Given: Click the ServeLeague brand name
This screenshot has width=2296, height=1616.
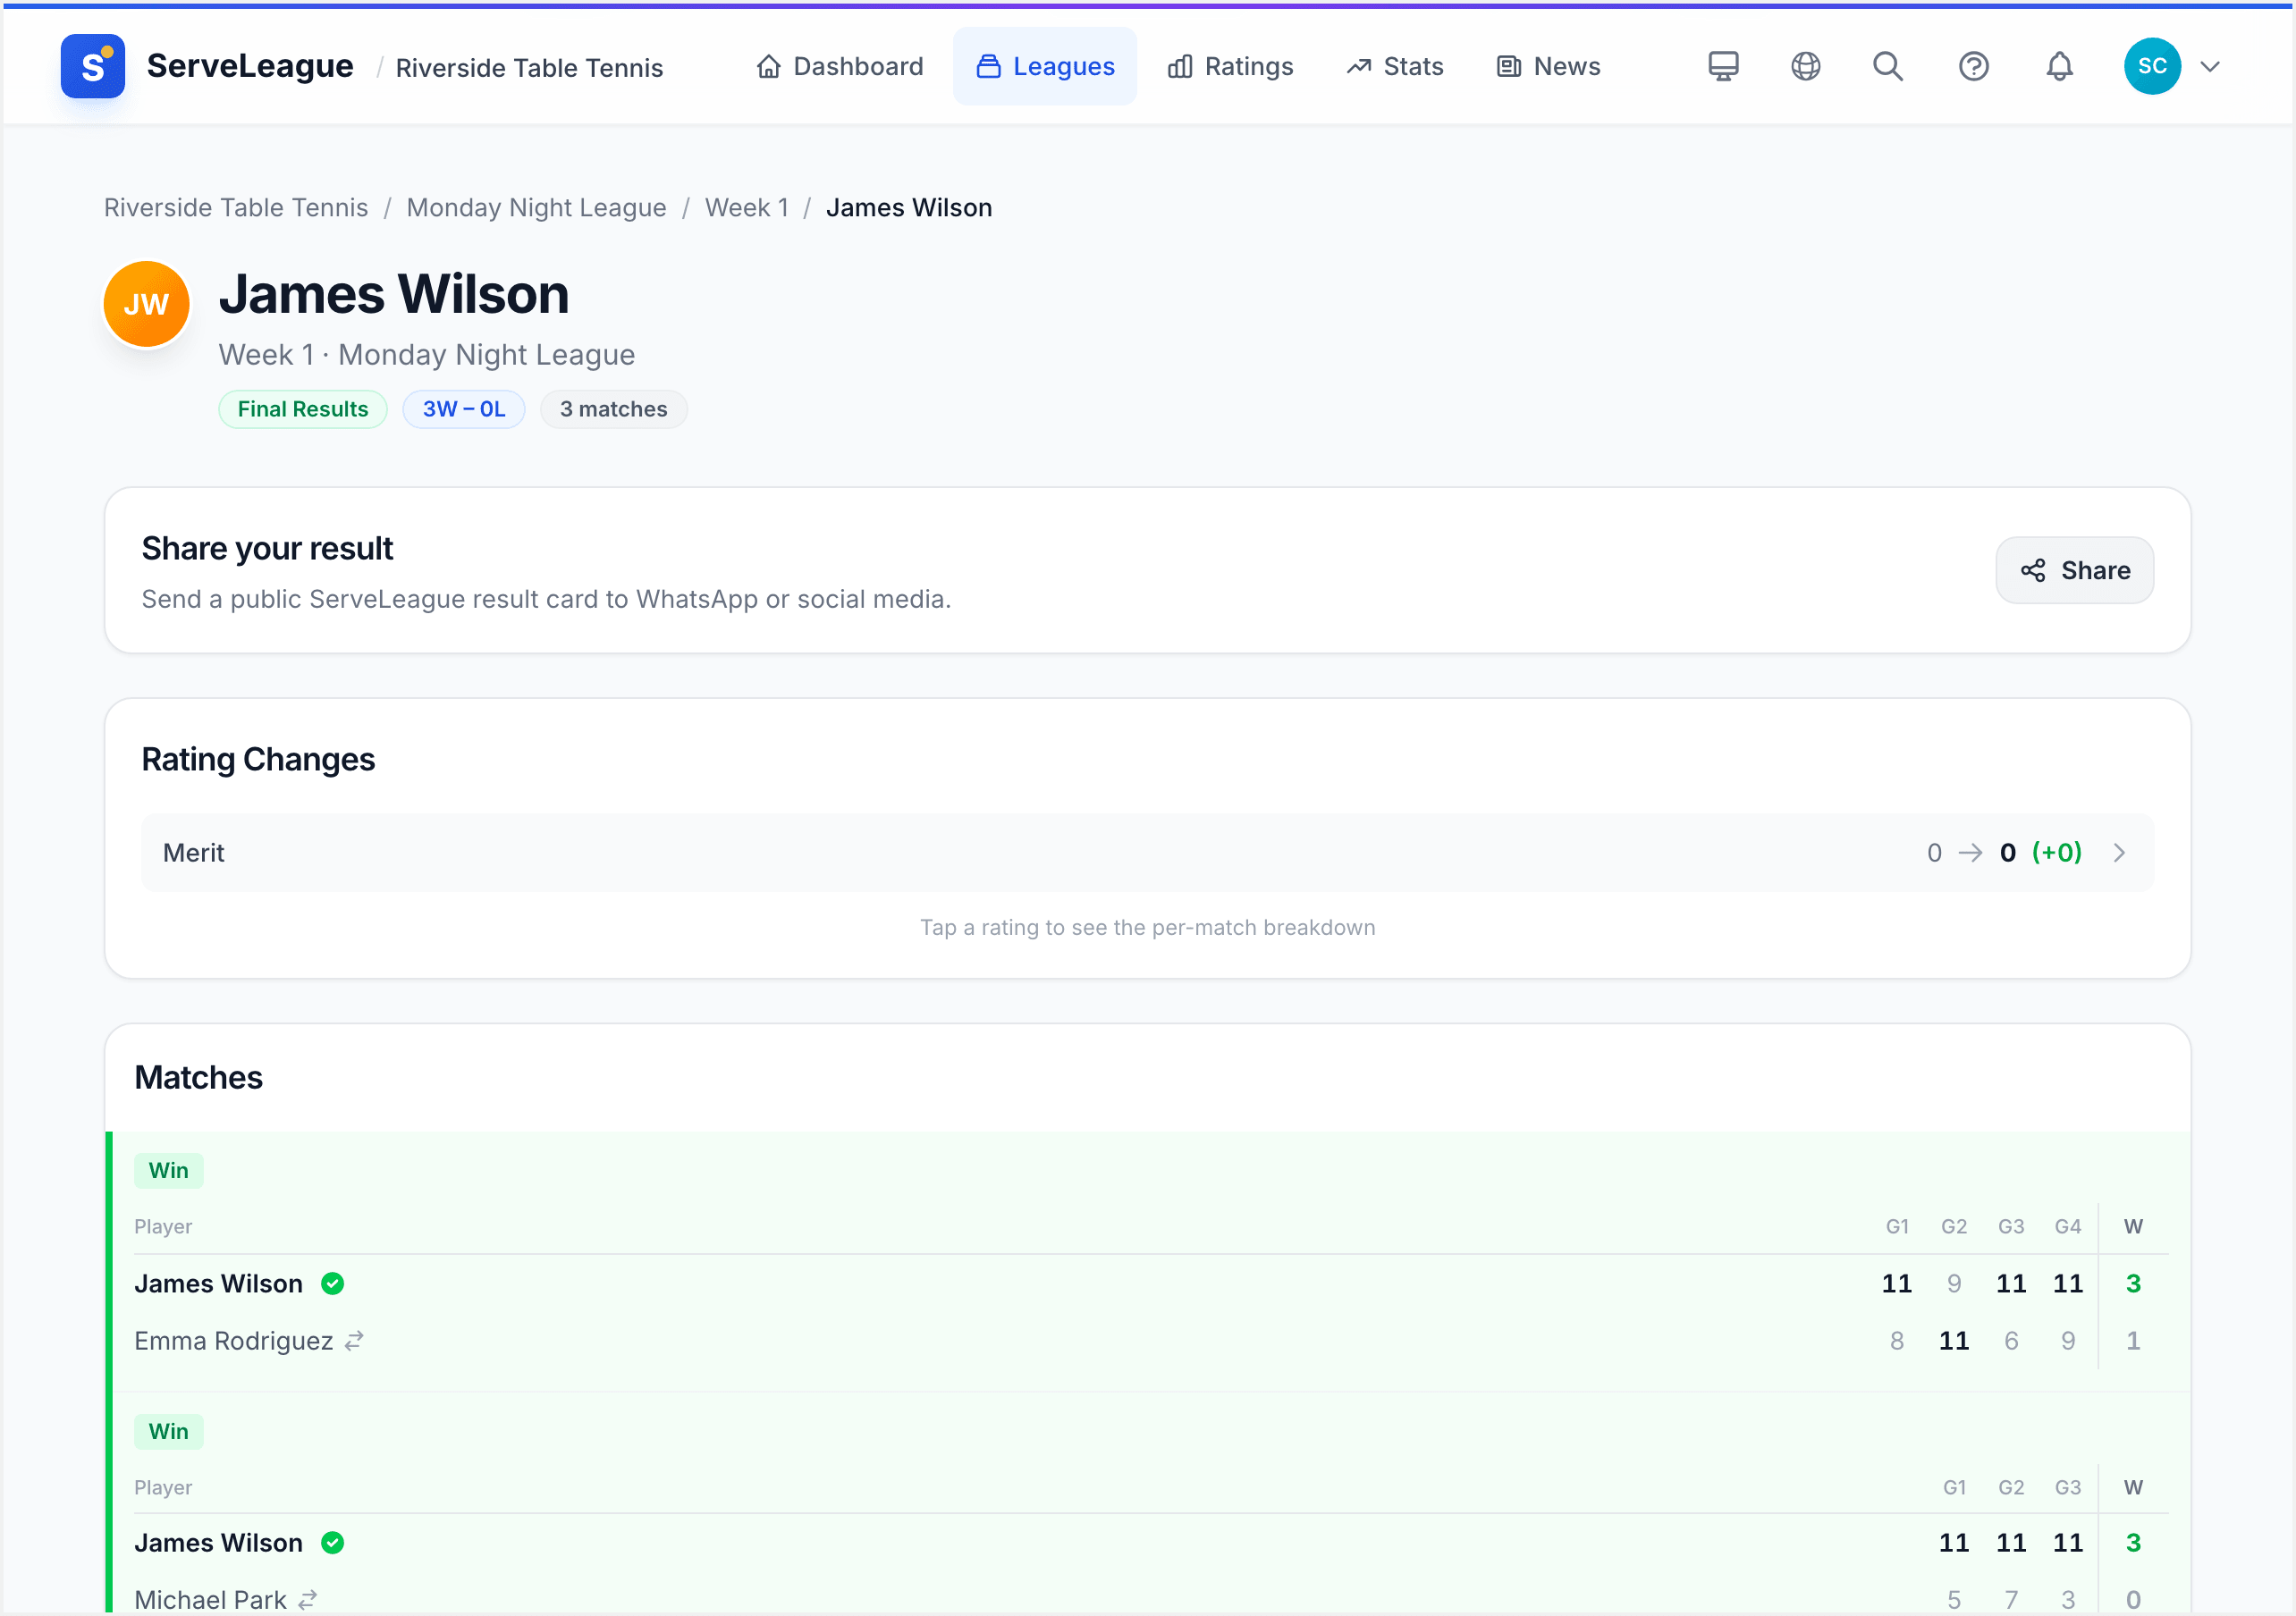Looking at the screenshot, I should click(250, 66).
